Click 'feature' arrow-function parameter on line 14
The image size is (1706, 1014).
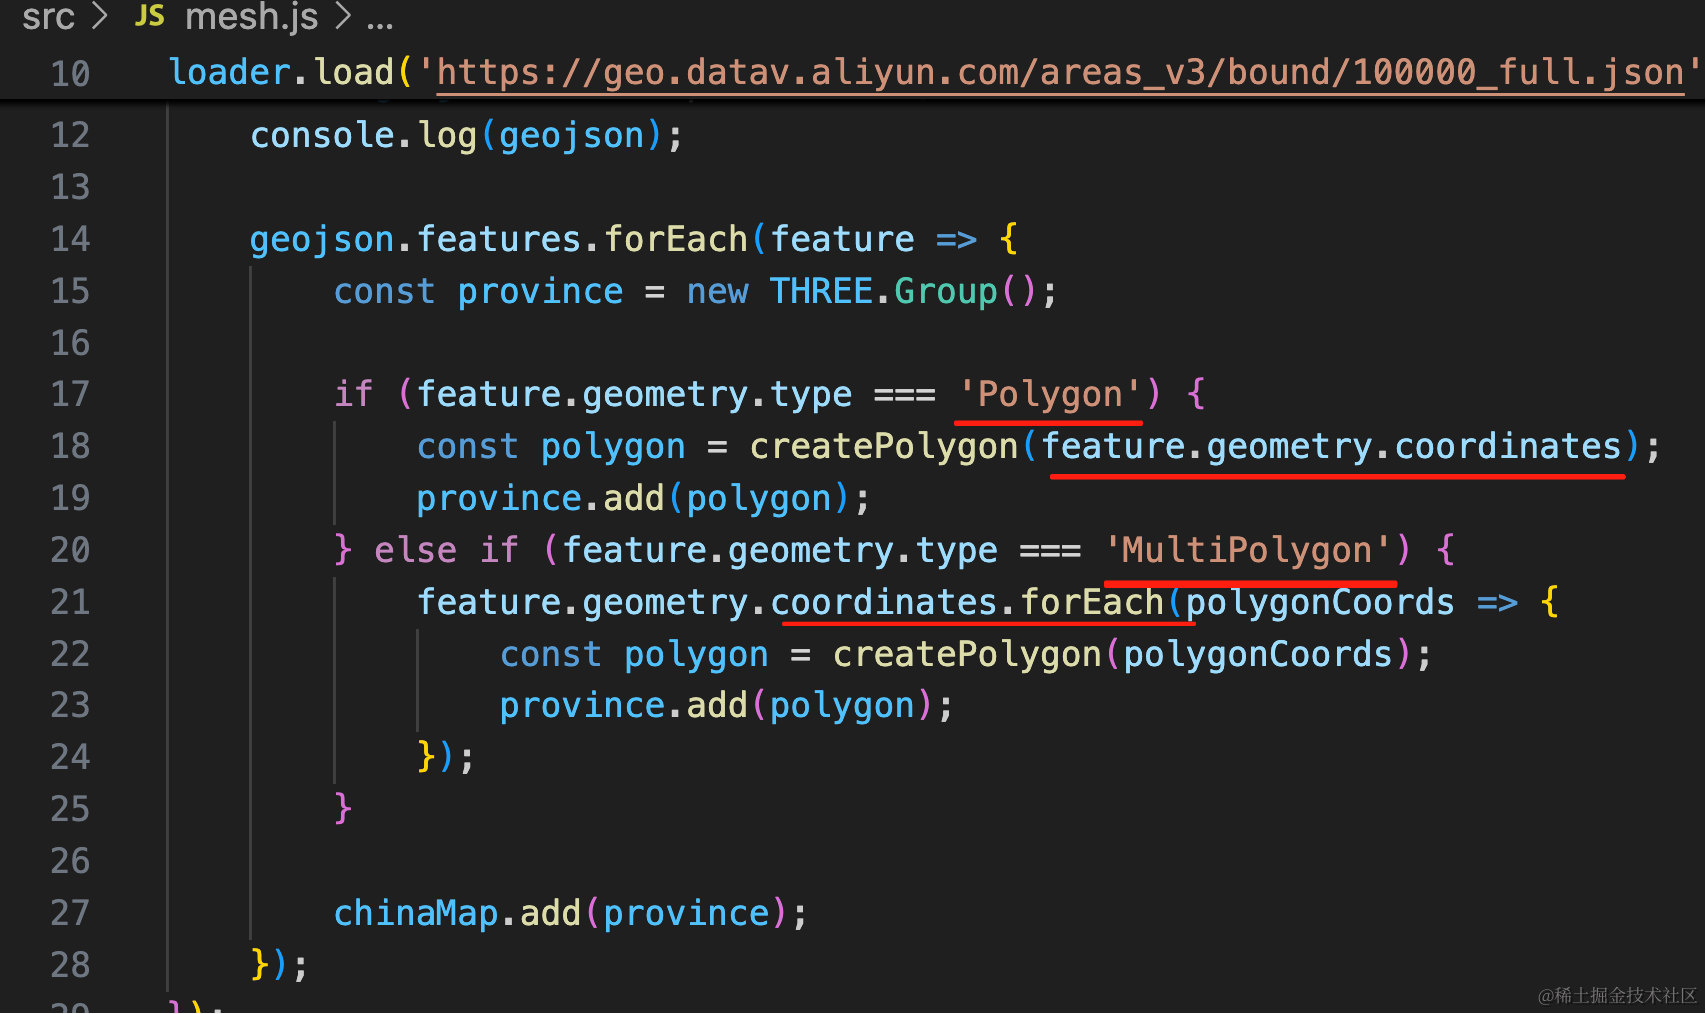point(842,239)
